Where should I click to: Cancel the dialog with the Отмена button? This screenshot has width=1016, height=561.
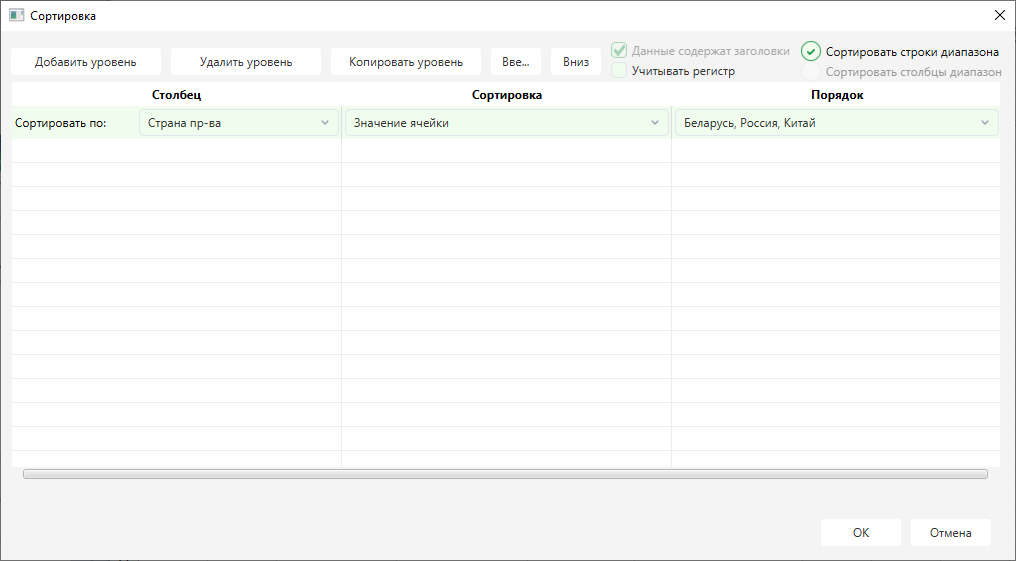point(950,533)
